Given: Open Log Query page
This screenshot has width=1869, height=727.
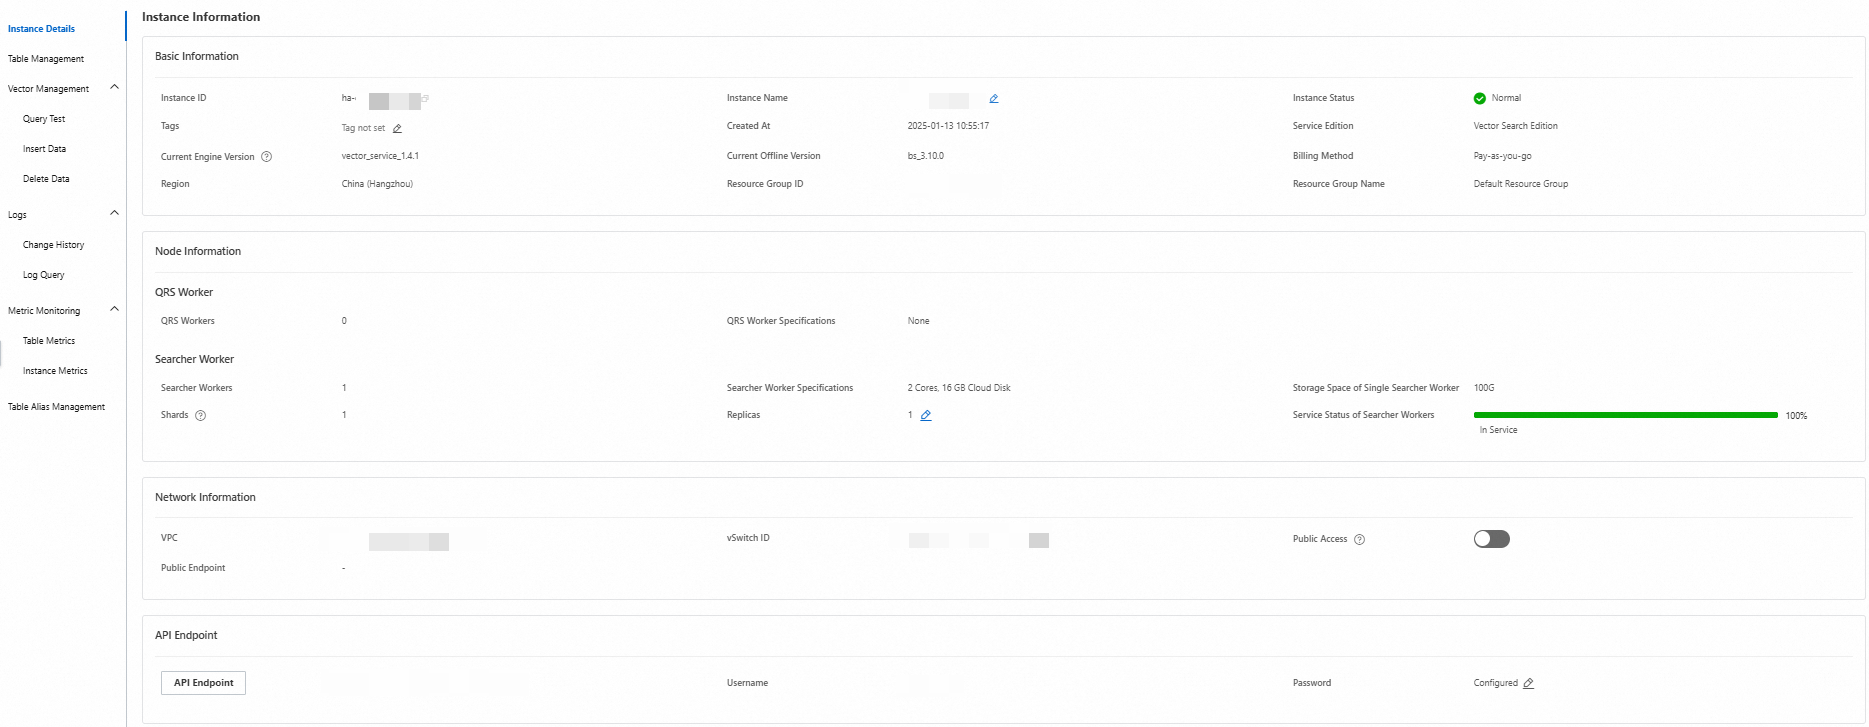Looking at the screenshot, I should click(43, 275).
